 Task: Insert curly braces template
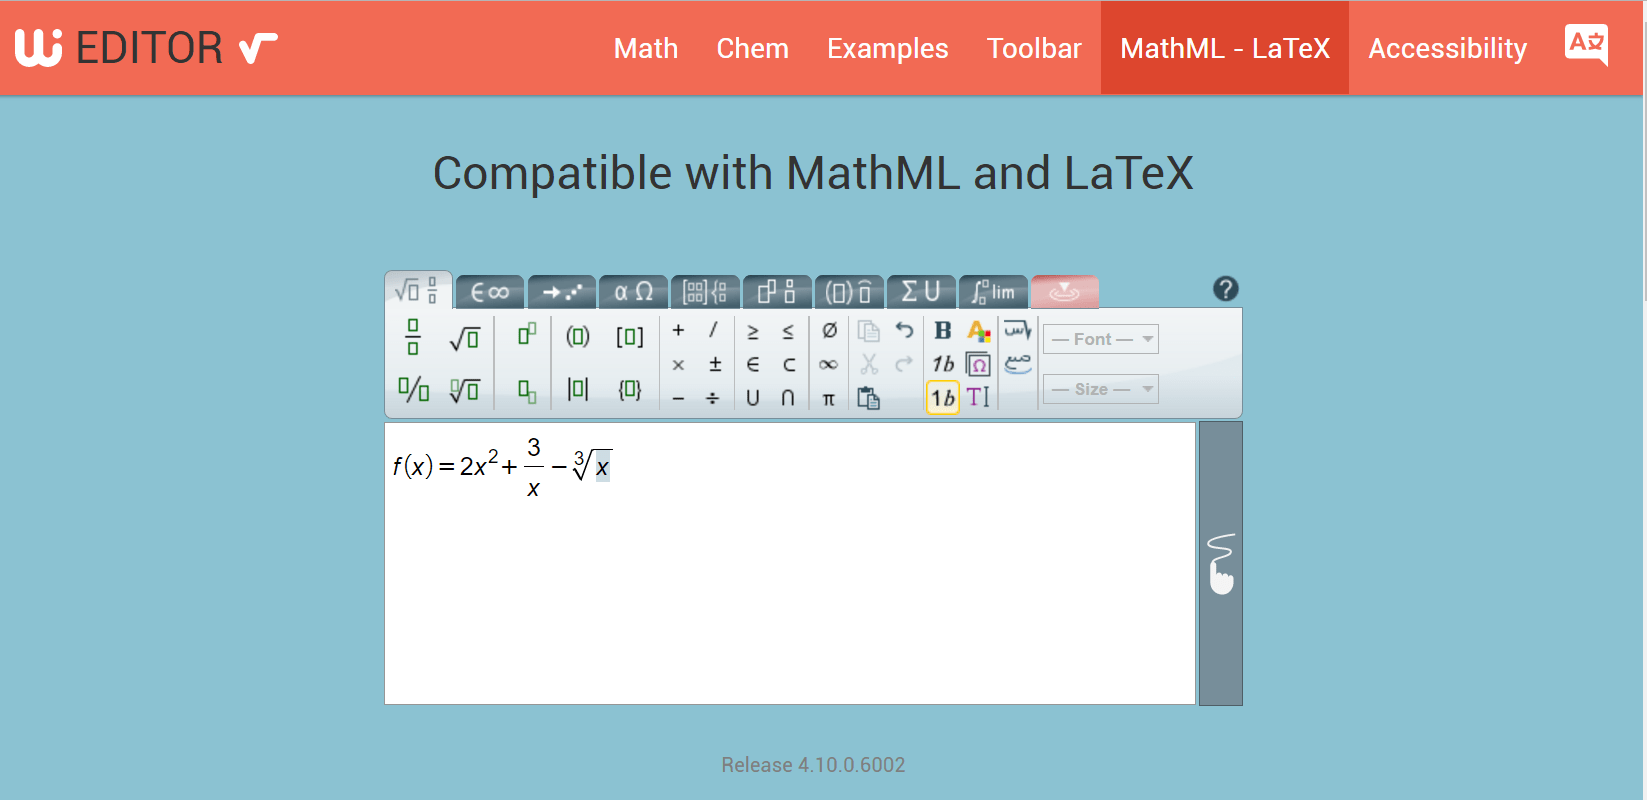pos(630,389)
